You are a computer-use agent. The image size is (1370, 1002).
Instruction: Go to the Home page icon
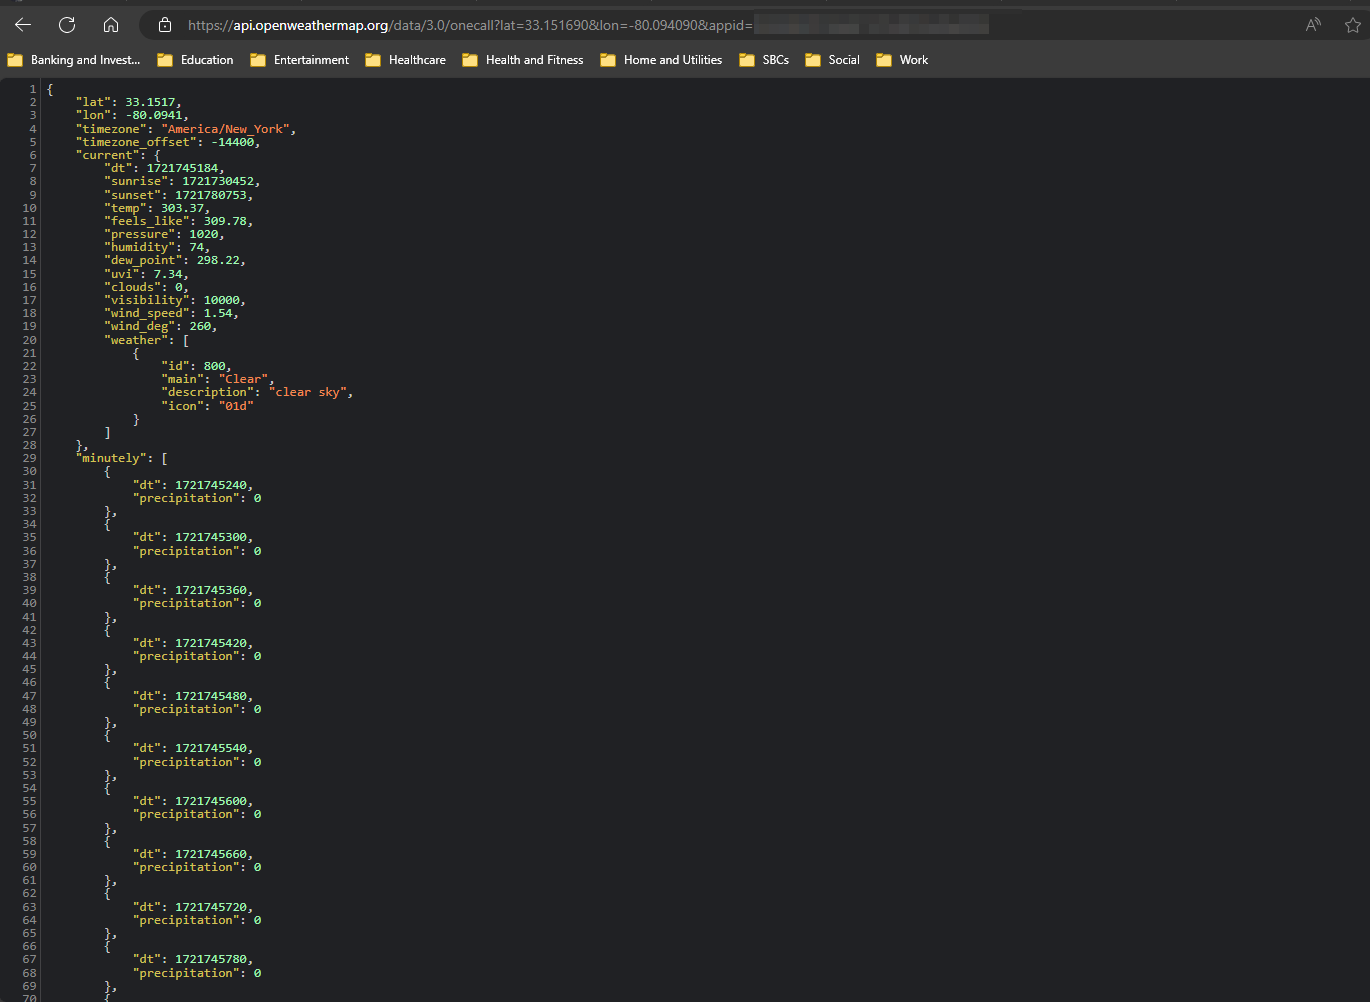point(111,25)
